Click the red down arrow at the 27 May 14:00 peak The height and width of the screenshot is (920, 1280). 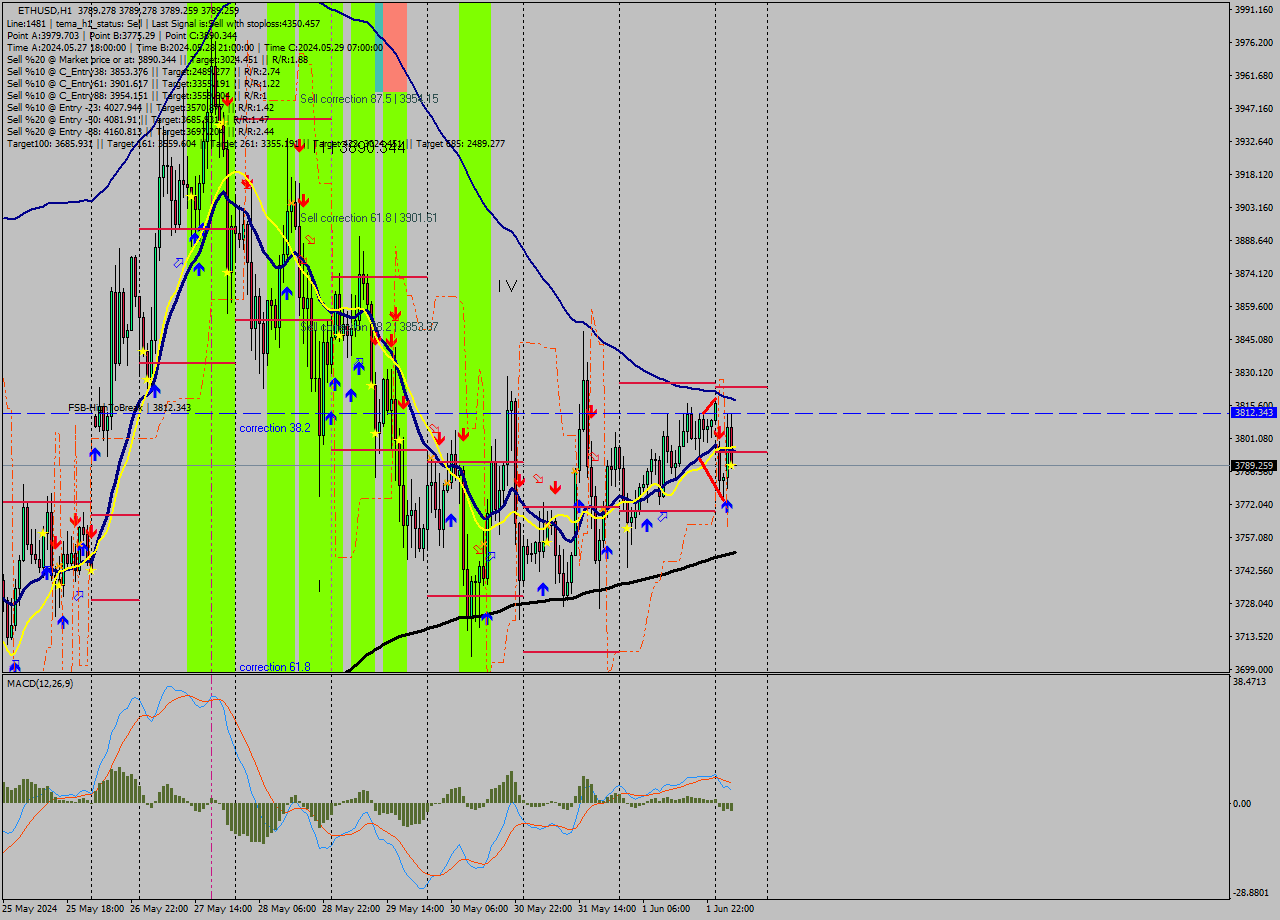(x=247, y=182)
